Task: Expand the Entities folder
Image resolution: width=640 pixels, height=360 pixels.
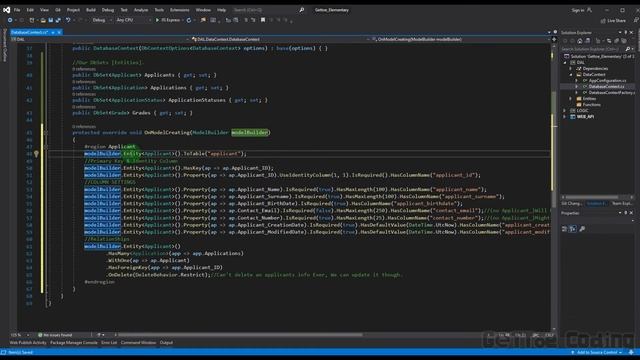Action: coord(571,99)
